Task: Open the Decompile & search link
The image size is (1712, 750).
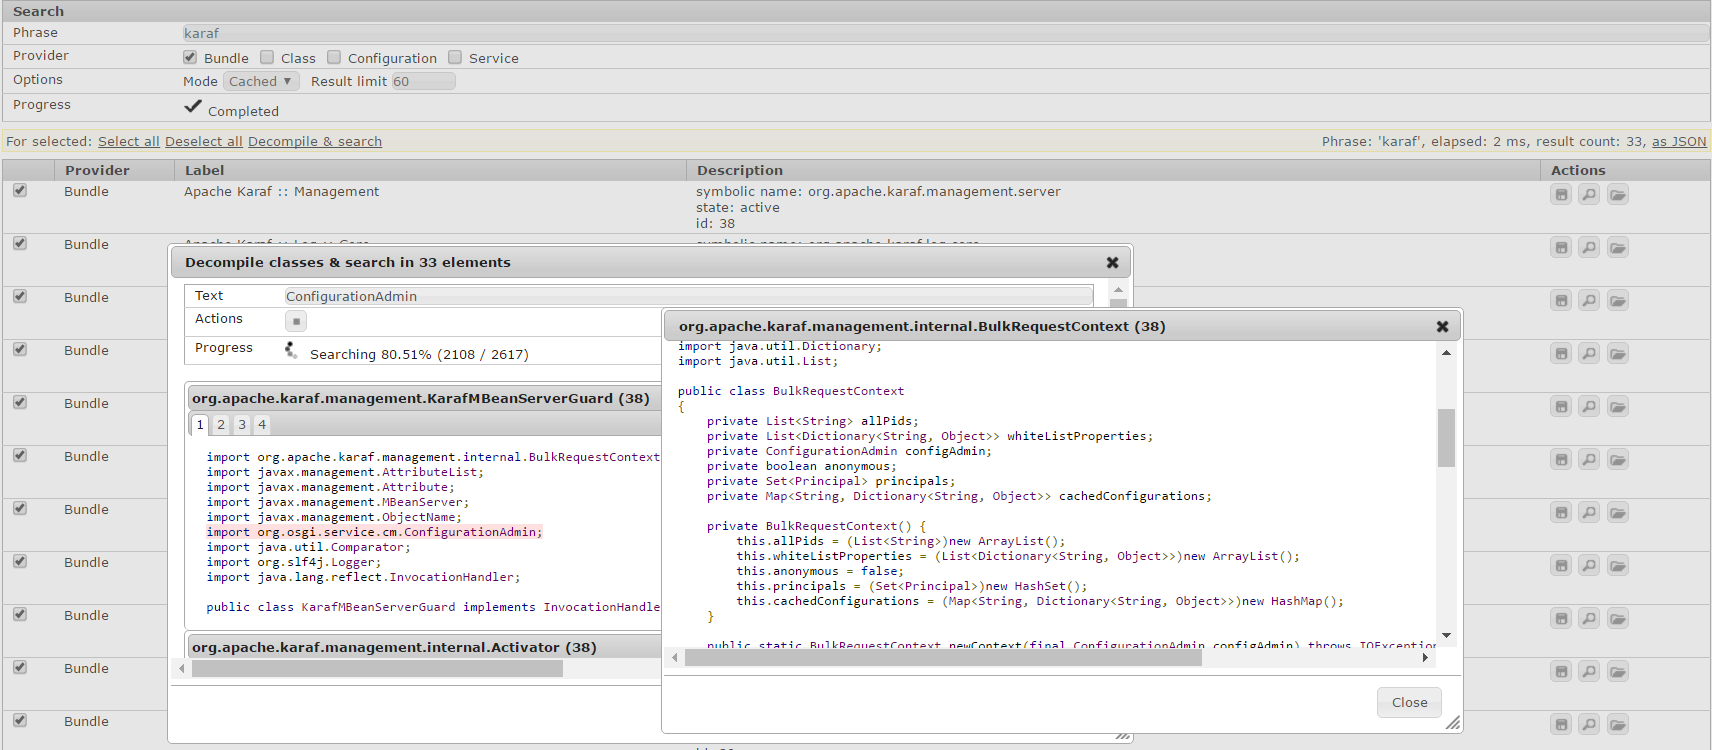Action: [x=315, y=141]
